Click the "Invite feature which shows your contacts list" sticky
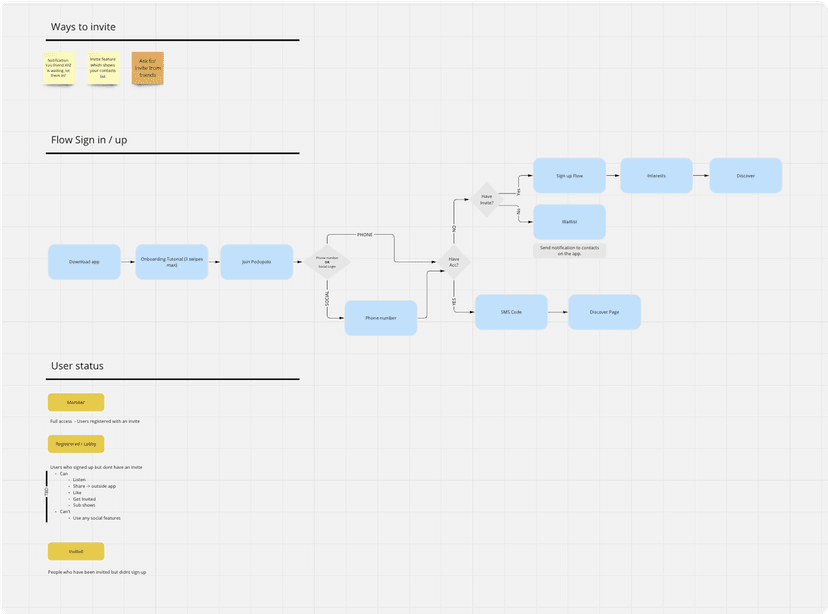Image resolution: width=828 pixels, height=614 pixels. tap(103, 68)
